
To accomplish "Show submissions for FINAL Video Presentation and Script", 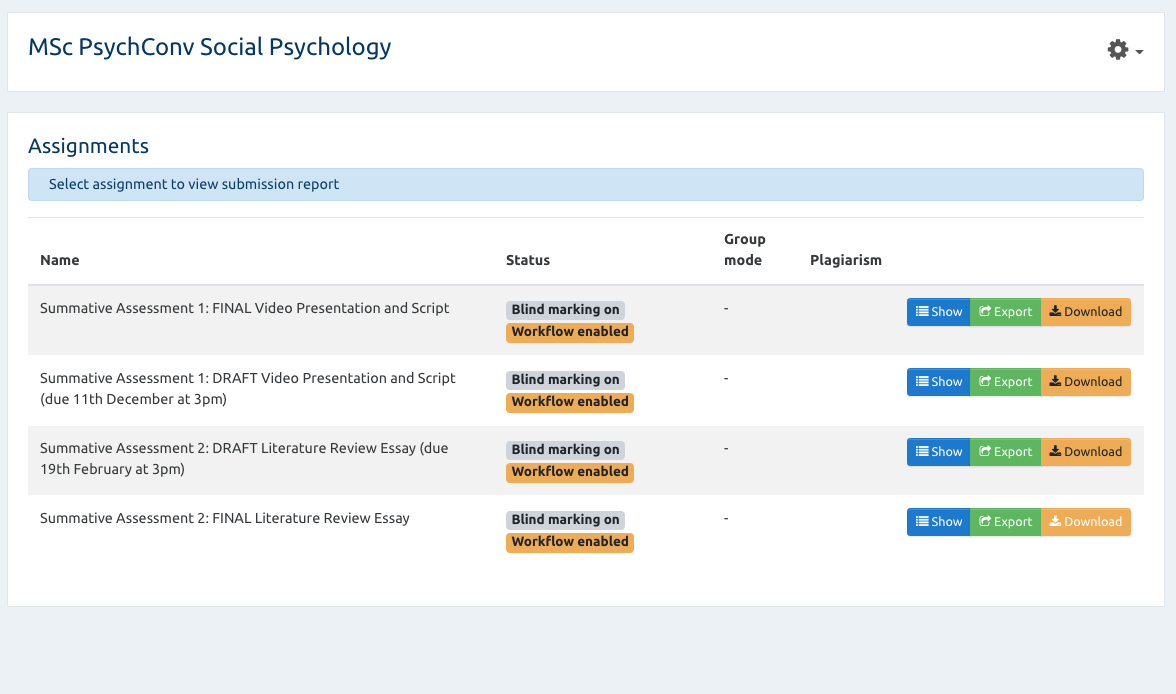I will [x=938, y=312].
